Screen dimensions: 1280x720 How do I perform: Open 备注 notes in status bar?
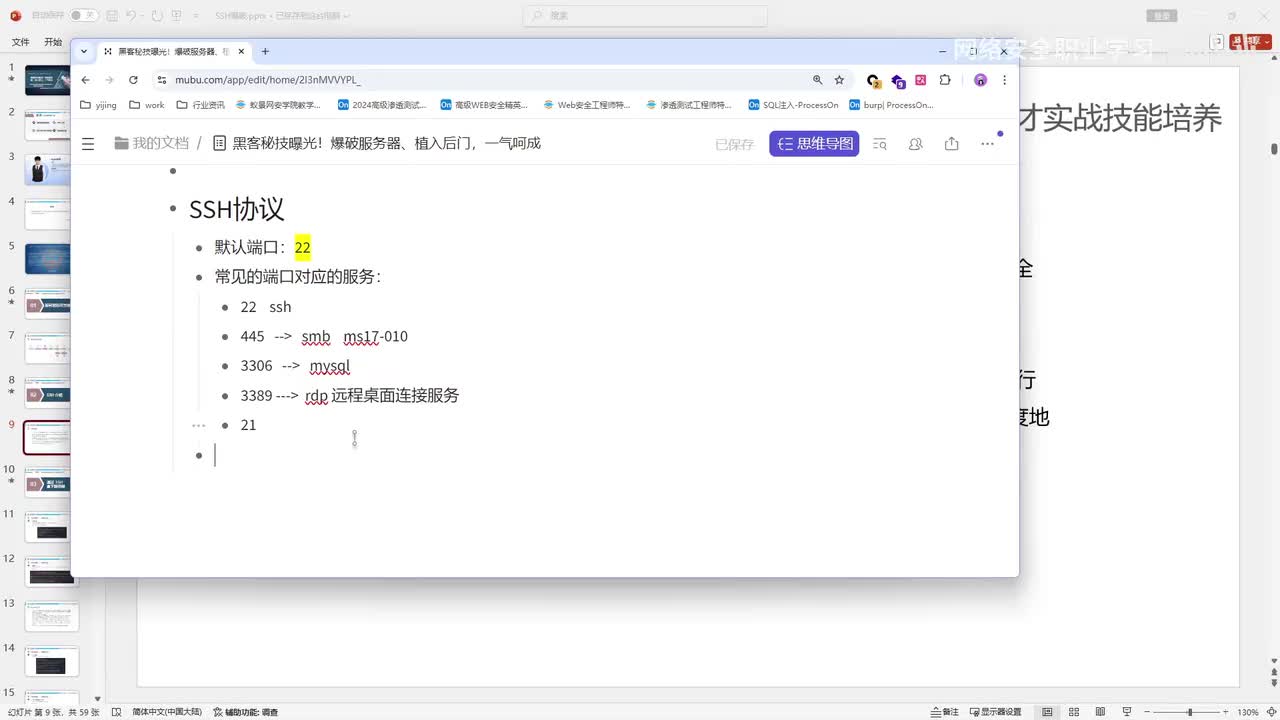tap(944, 712)
